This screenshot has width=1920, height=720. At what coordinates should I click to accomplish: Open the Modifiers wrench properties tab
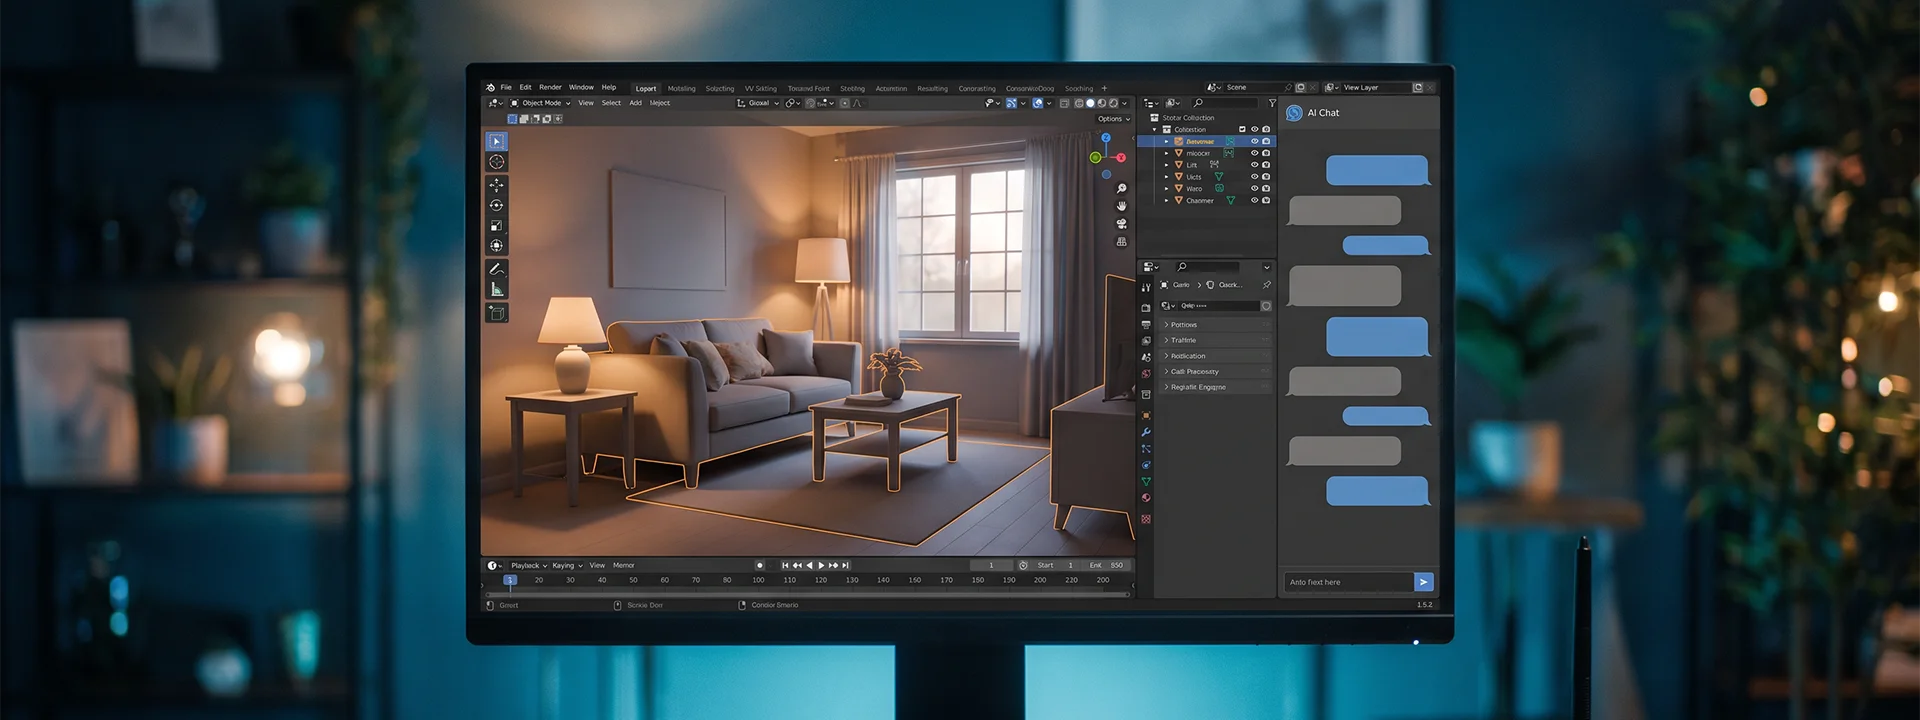pos(1146,432)
